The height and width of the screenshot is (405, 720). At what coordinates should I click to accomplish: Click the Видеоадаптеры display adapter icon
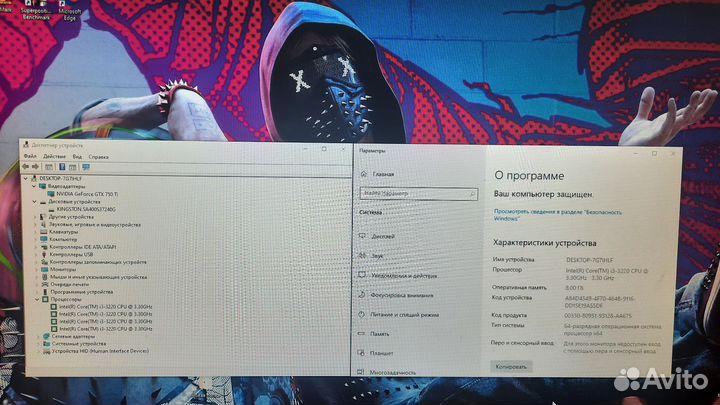point(43,186)
